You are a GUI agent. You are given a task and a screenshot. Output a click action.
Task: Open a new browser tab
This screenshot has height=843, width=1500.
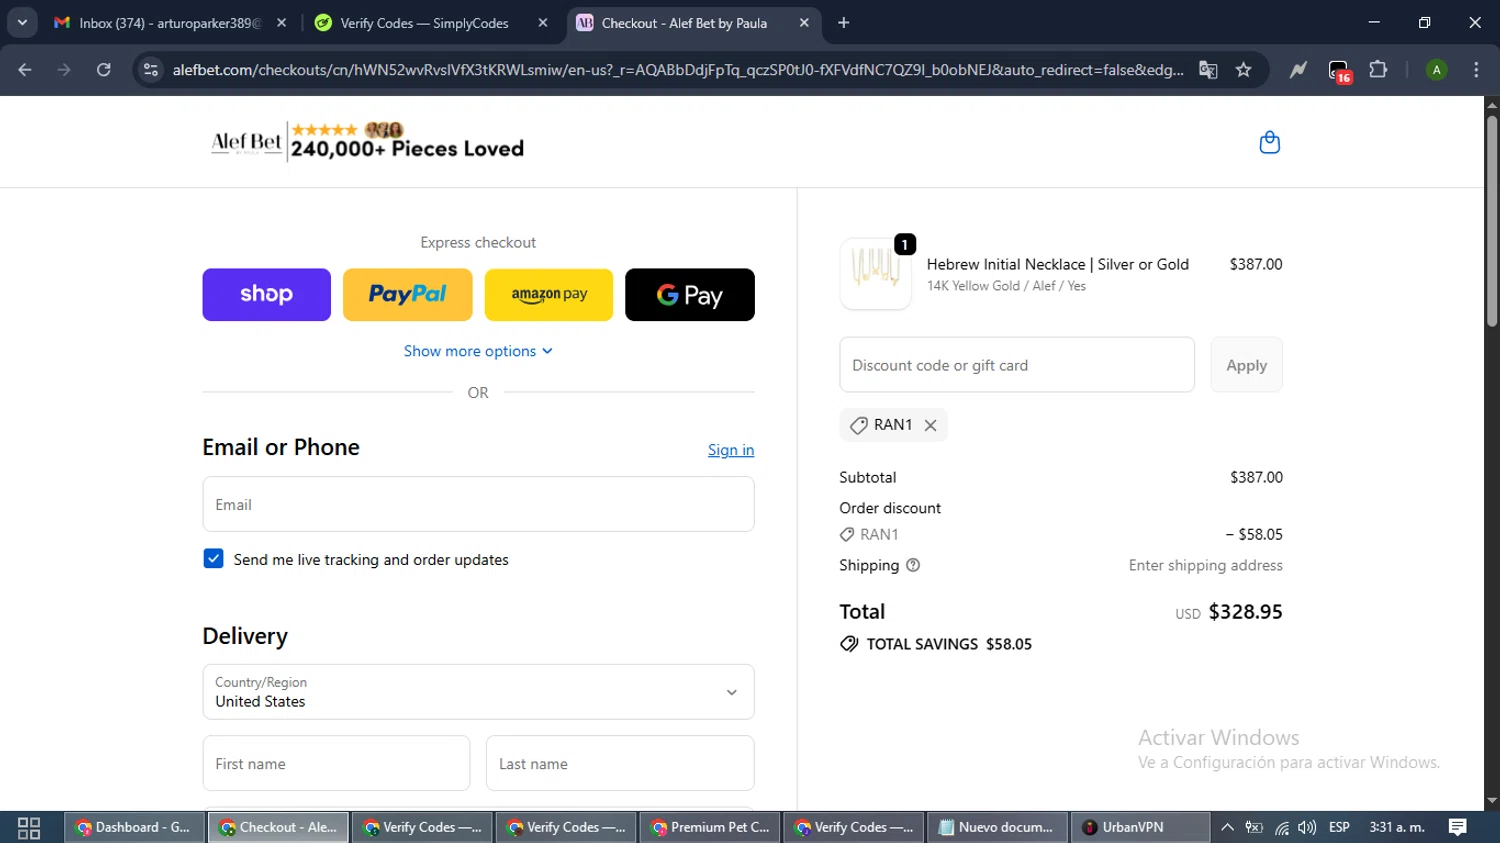844,23
